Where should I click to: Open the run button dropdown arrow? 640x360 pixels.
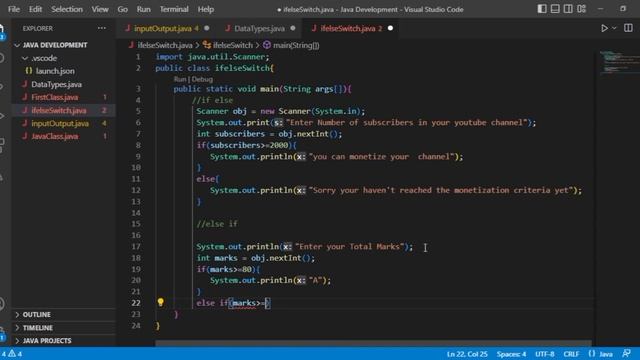pos(614,28)
